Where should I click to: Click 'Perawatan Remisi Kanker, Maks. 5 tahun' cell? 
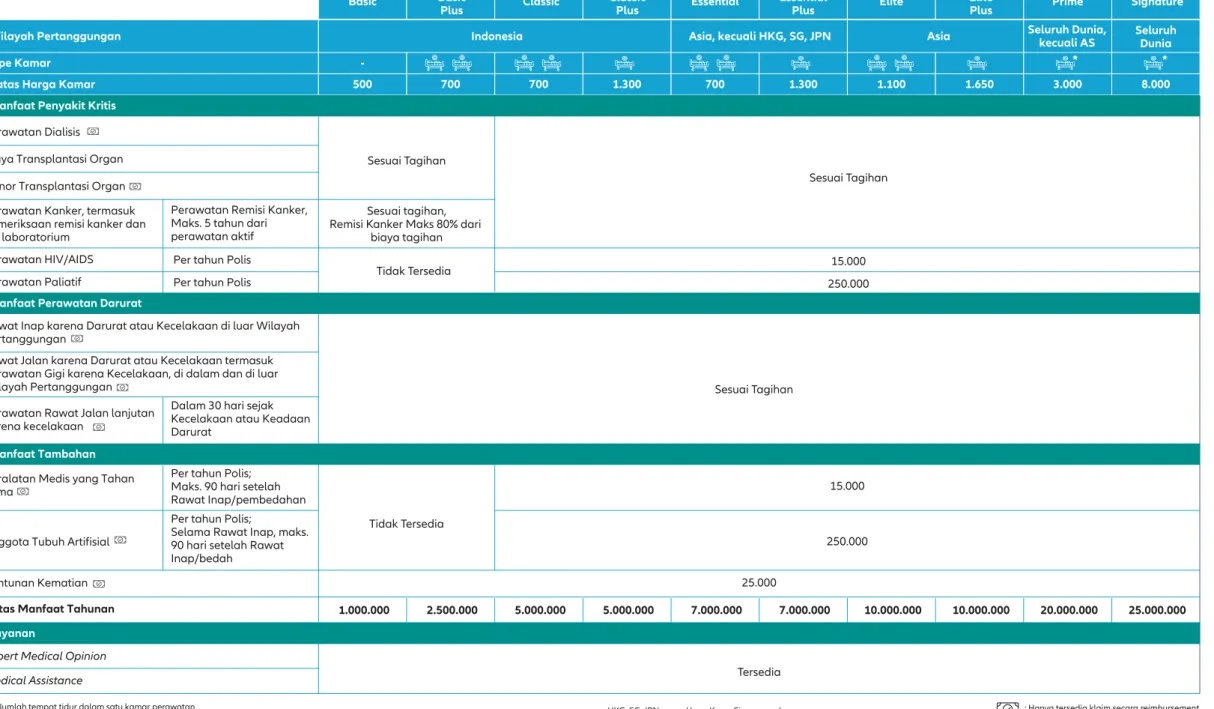pyautogui.click(x=240, y=223)
